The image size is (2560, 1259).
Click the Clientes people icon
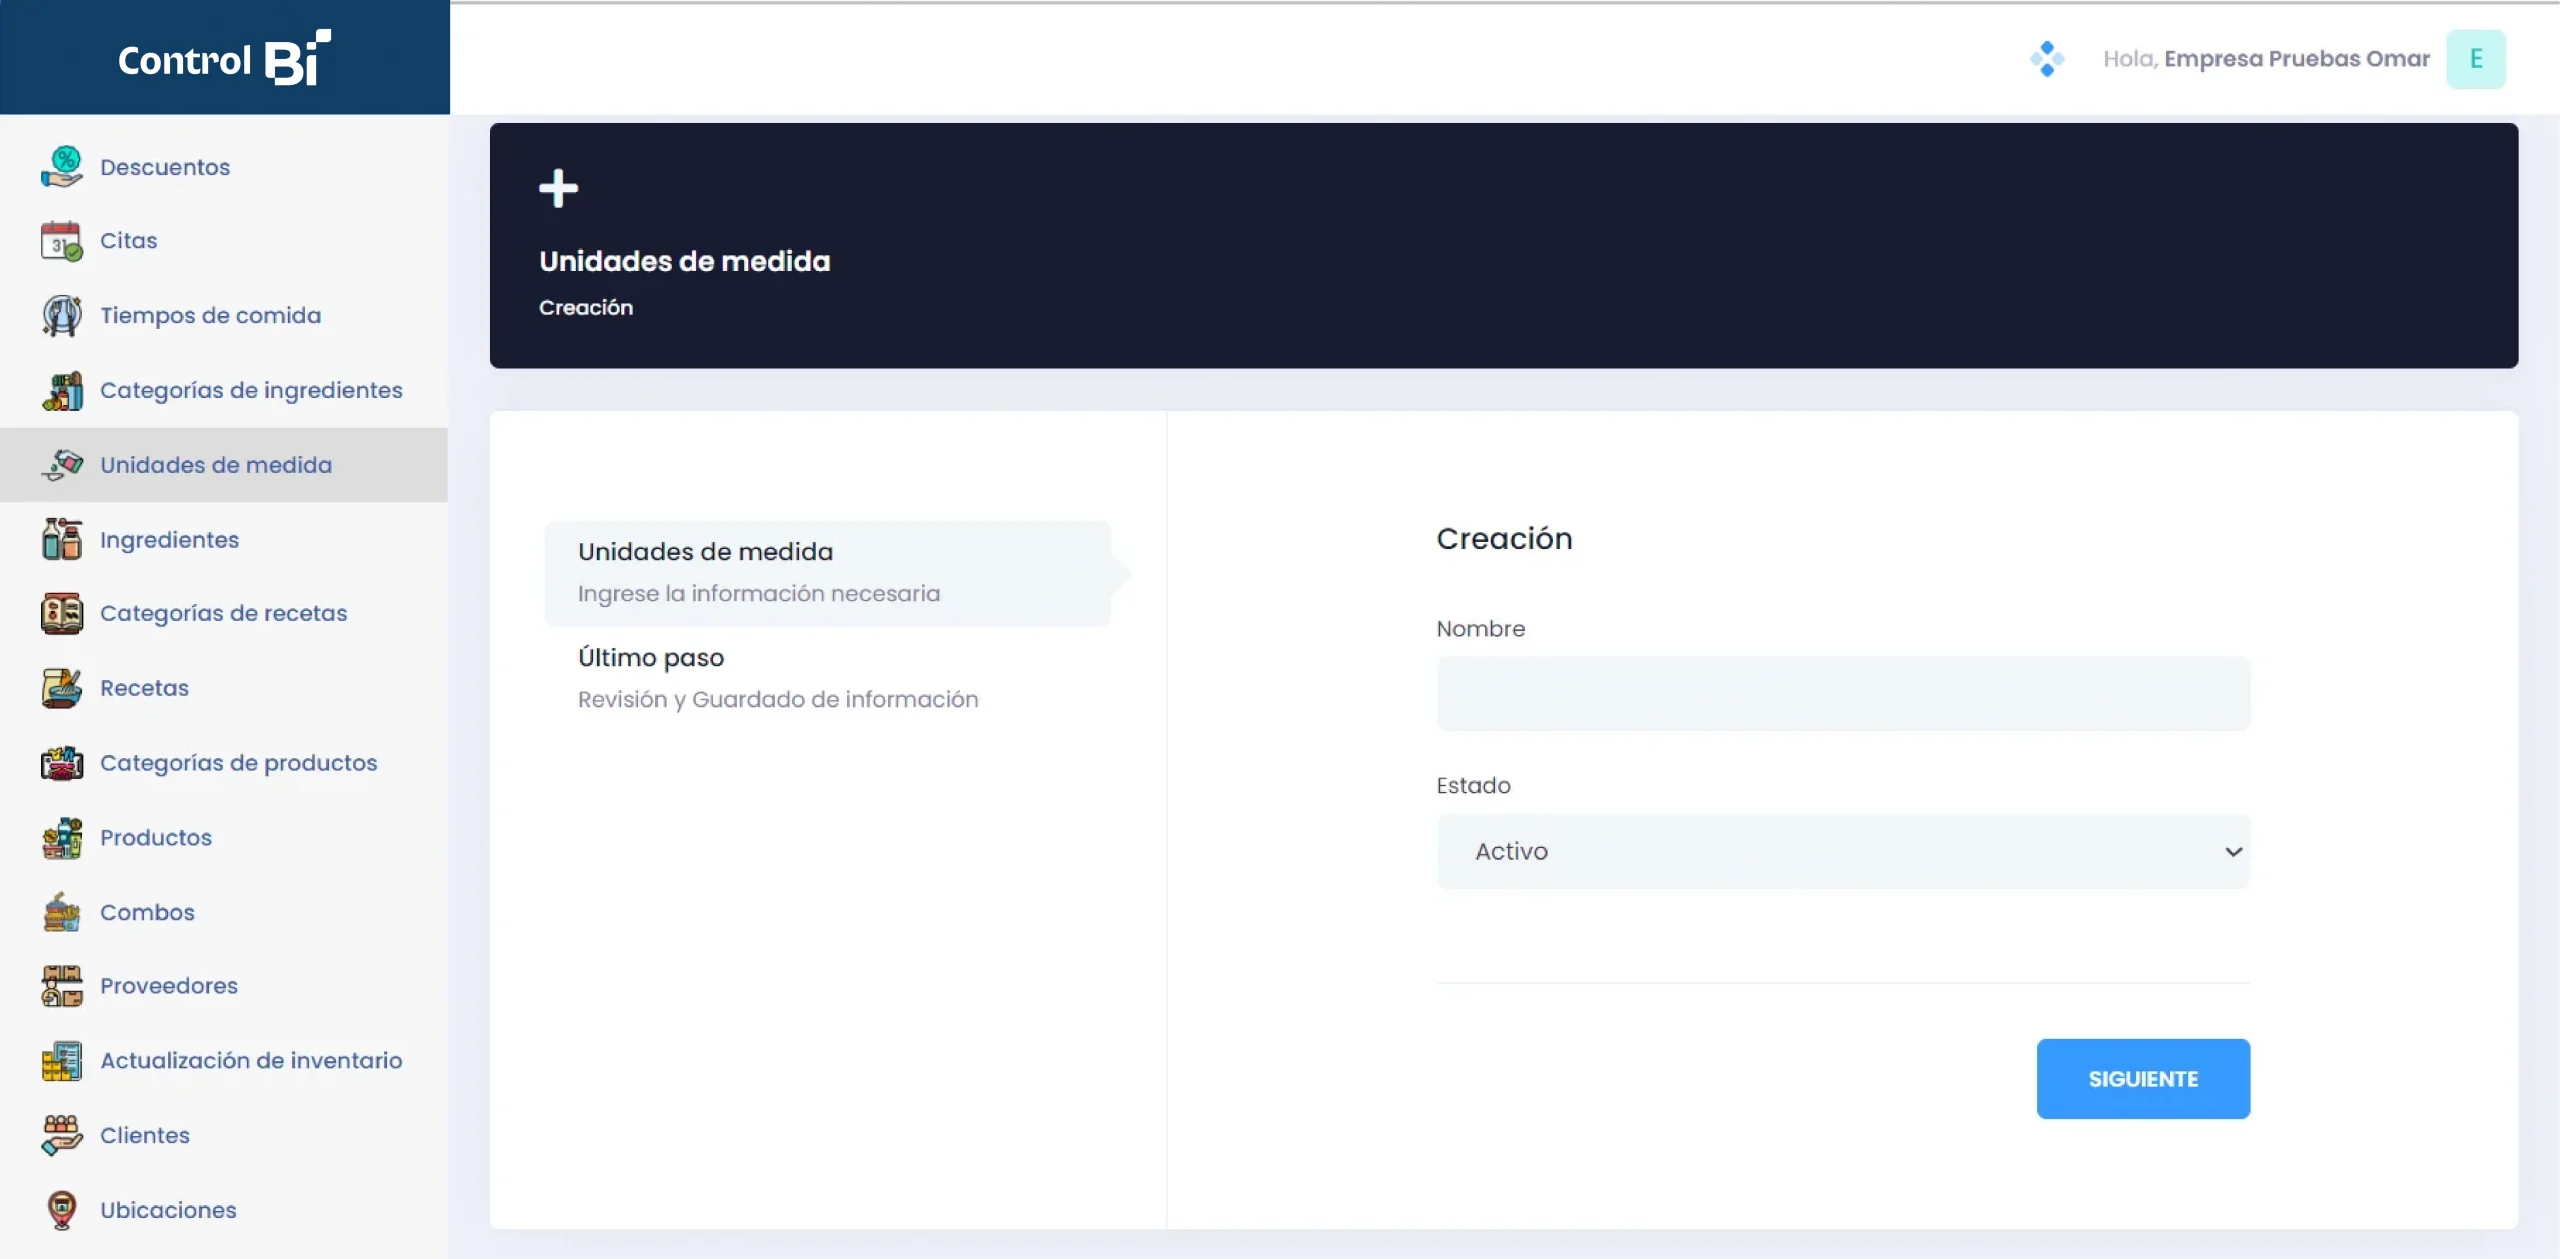[62, 1135]
